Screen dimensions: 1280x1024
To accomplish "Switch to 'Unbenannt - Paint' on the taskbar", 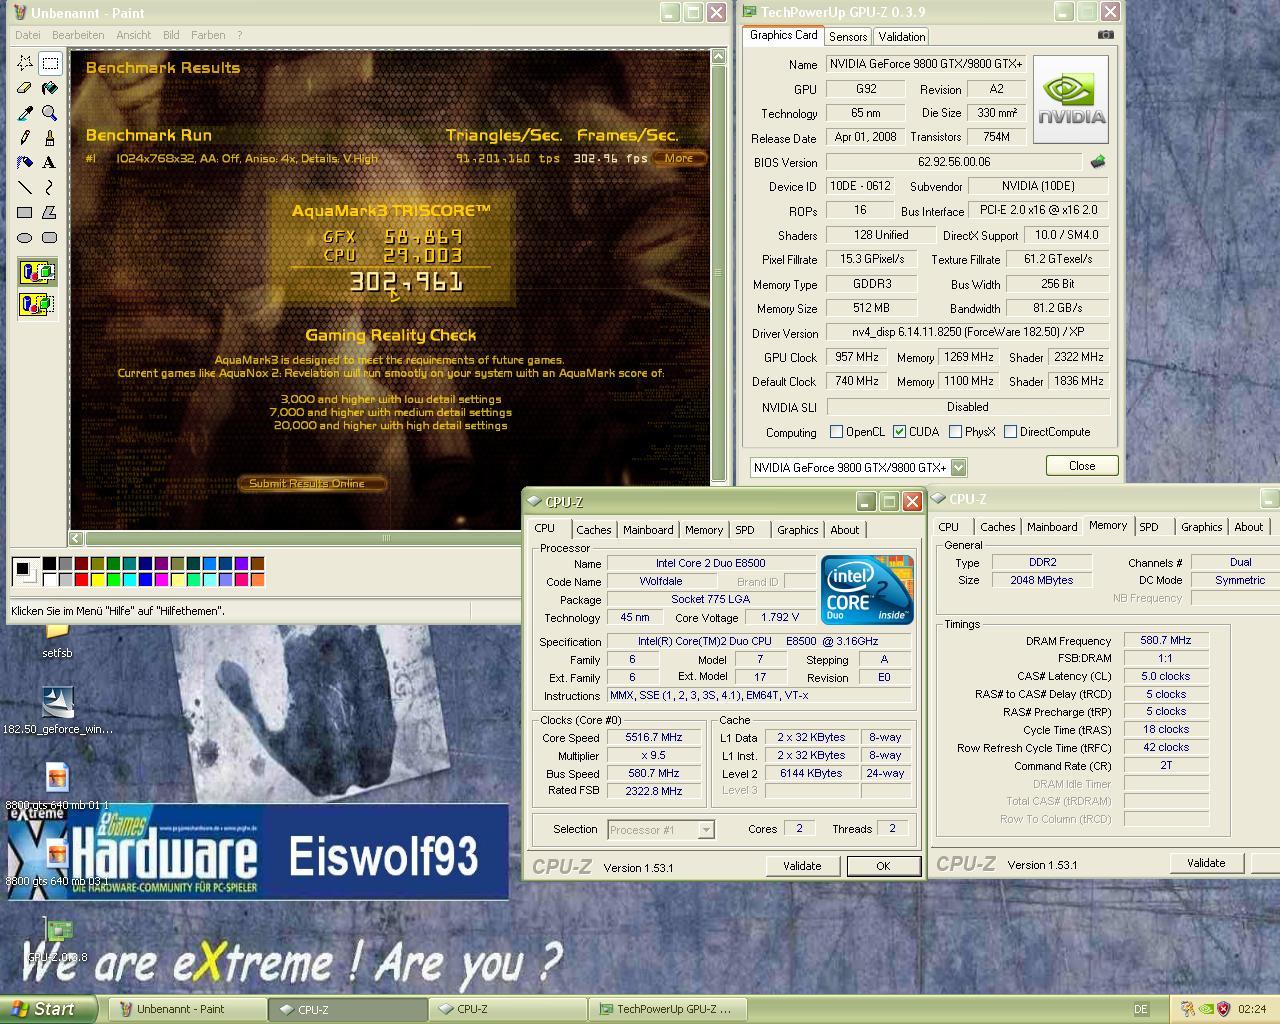I will pos(188,1009).
